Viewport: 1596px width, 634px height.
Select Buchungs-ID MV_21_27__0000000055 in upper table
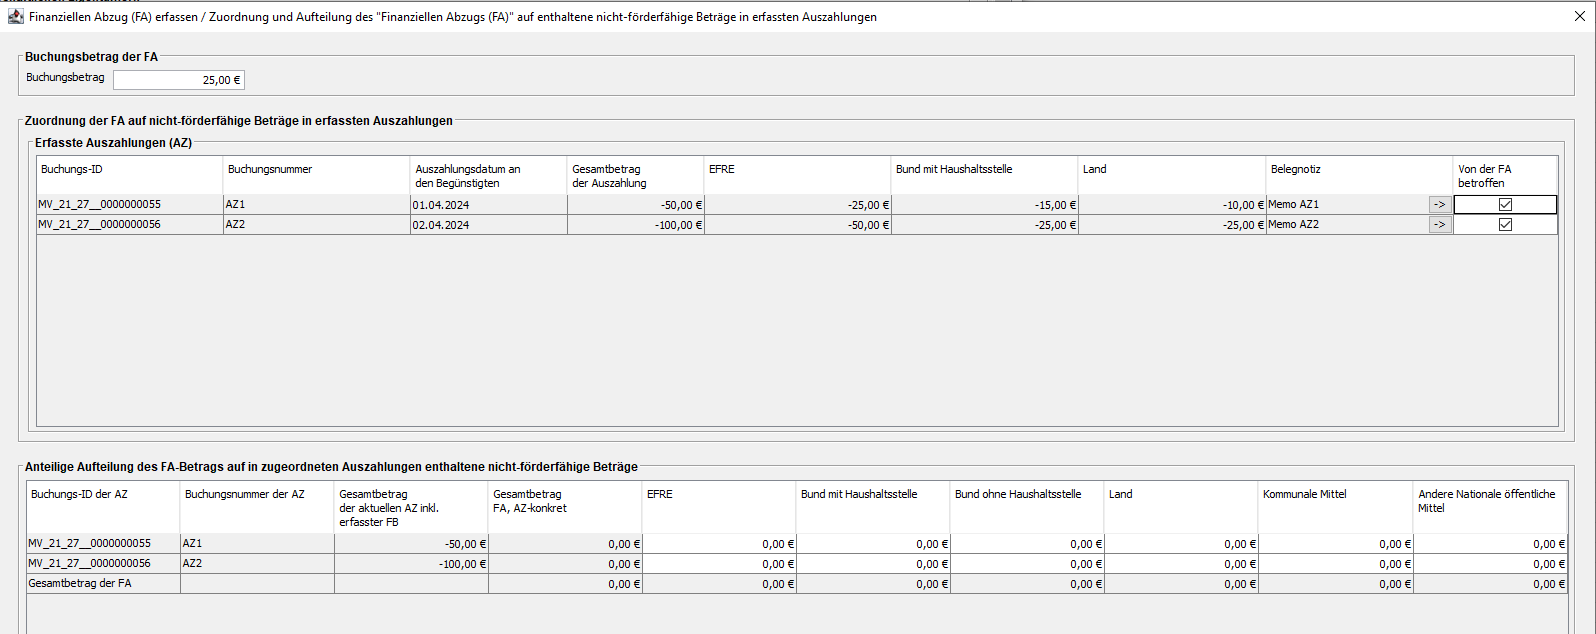[x=100, y=205]
